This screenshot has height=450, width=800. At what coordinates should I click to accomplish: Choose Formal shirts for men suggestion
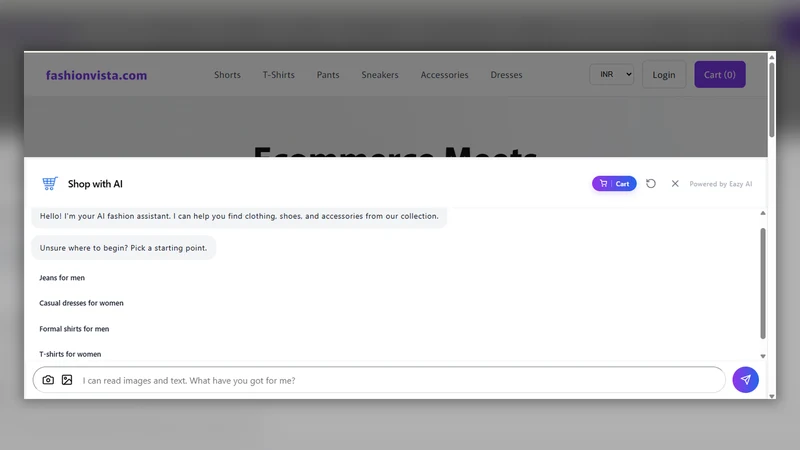pyautogui.click(x=74, y=329)
